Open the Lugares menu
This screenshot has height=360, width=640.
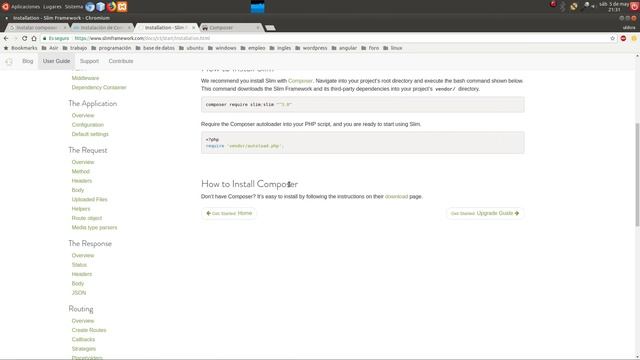pos(52,7)
